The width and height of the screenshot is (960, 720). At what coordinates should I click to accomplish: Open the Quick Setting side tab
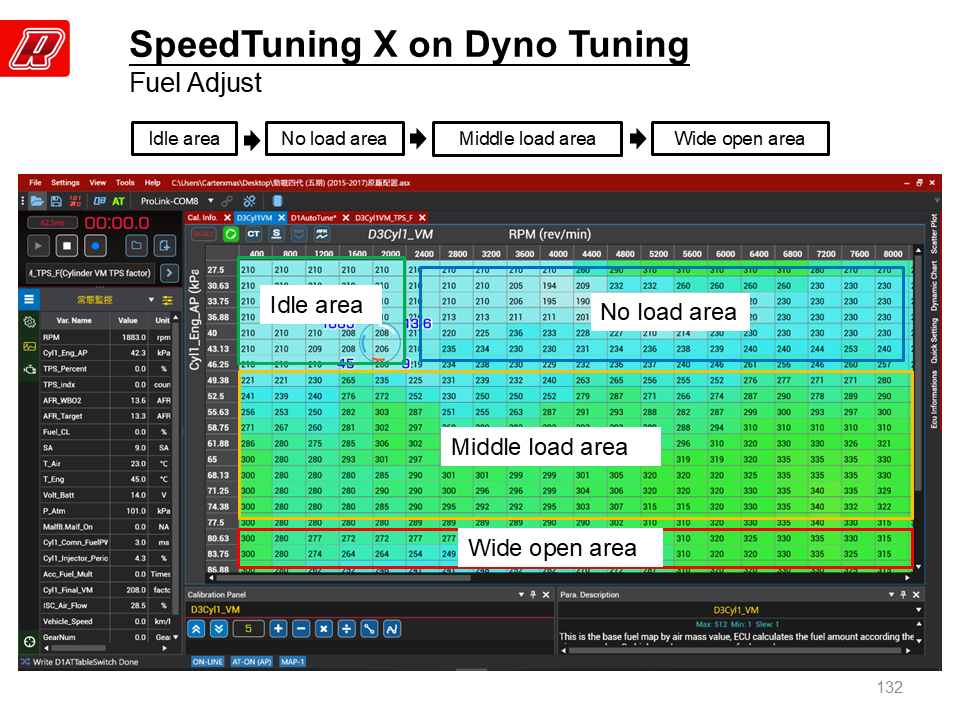[x=934, y=341]
